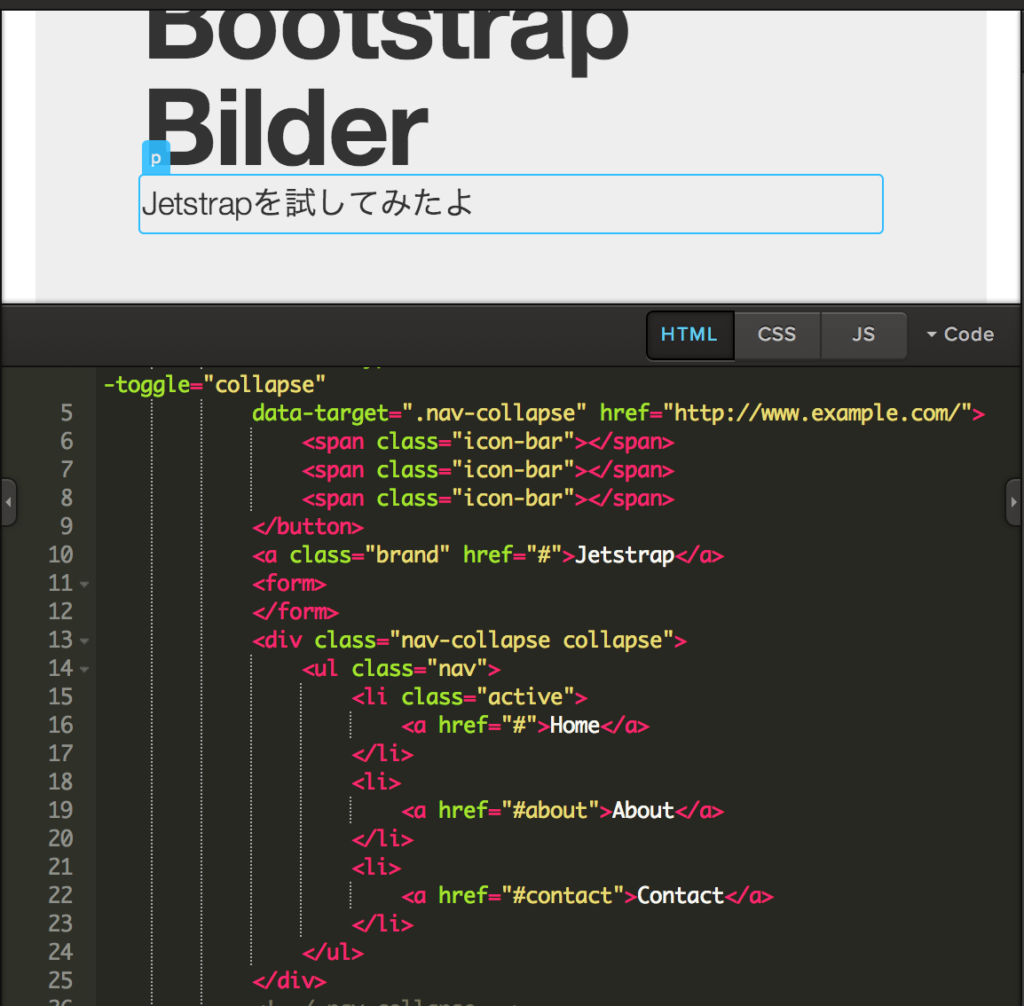The width and height of the screenshot is (1024, 1006).
Task: Switch to the JS tab
Action: pyautogui.click(x=863, y=334)
